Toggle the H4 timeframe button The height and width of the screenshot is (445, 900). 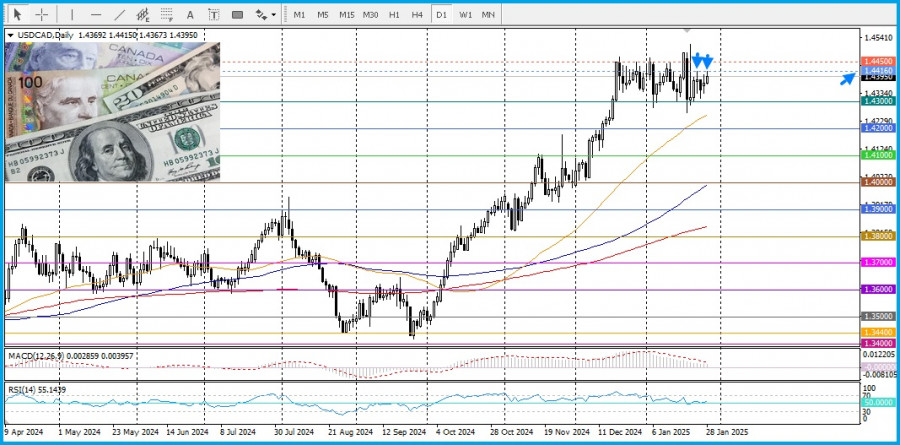(417, 15)
